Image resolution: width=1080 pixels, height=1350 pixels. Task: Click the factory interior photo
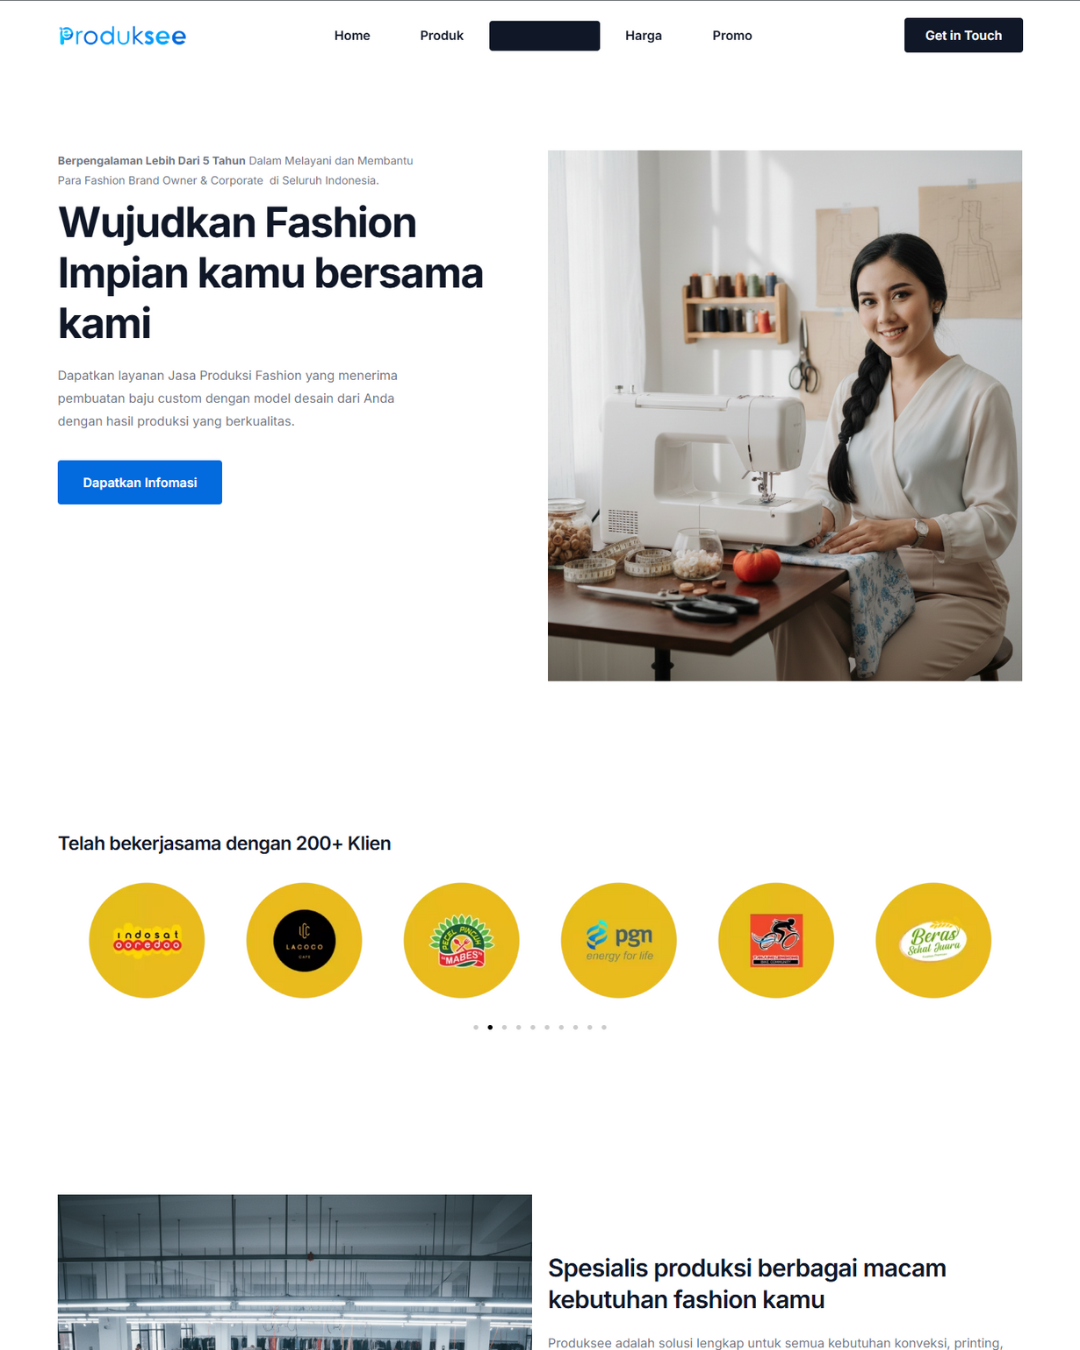coord(295,1272)
